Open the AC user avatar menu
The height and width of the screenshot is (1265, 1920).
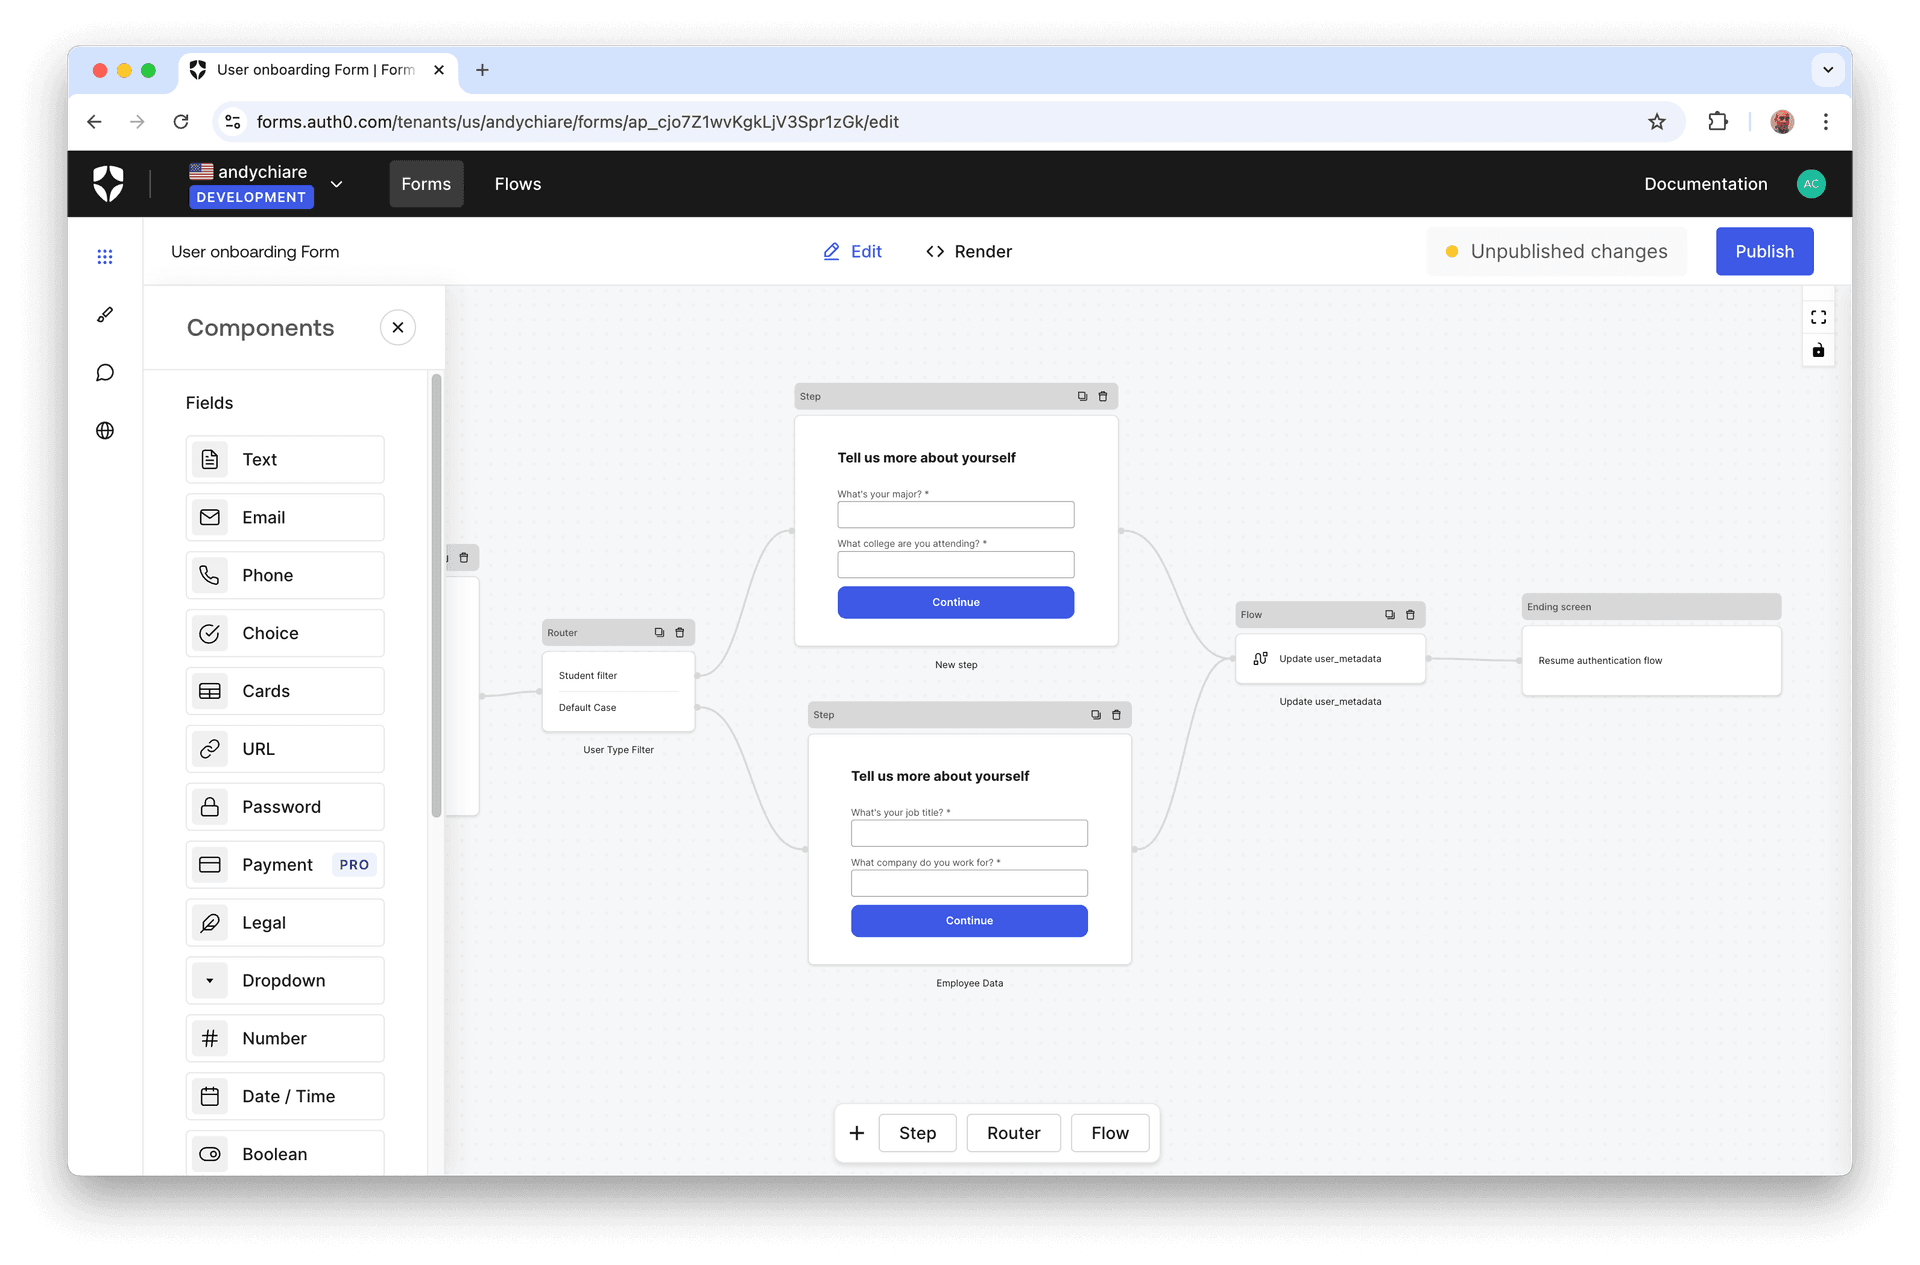coord(1810,184)
